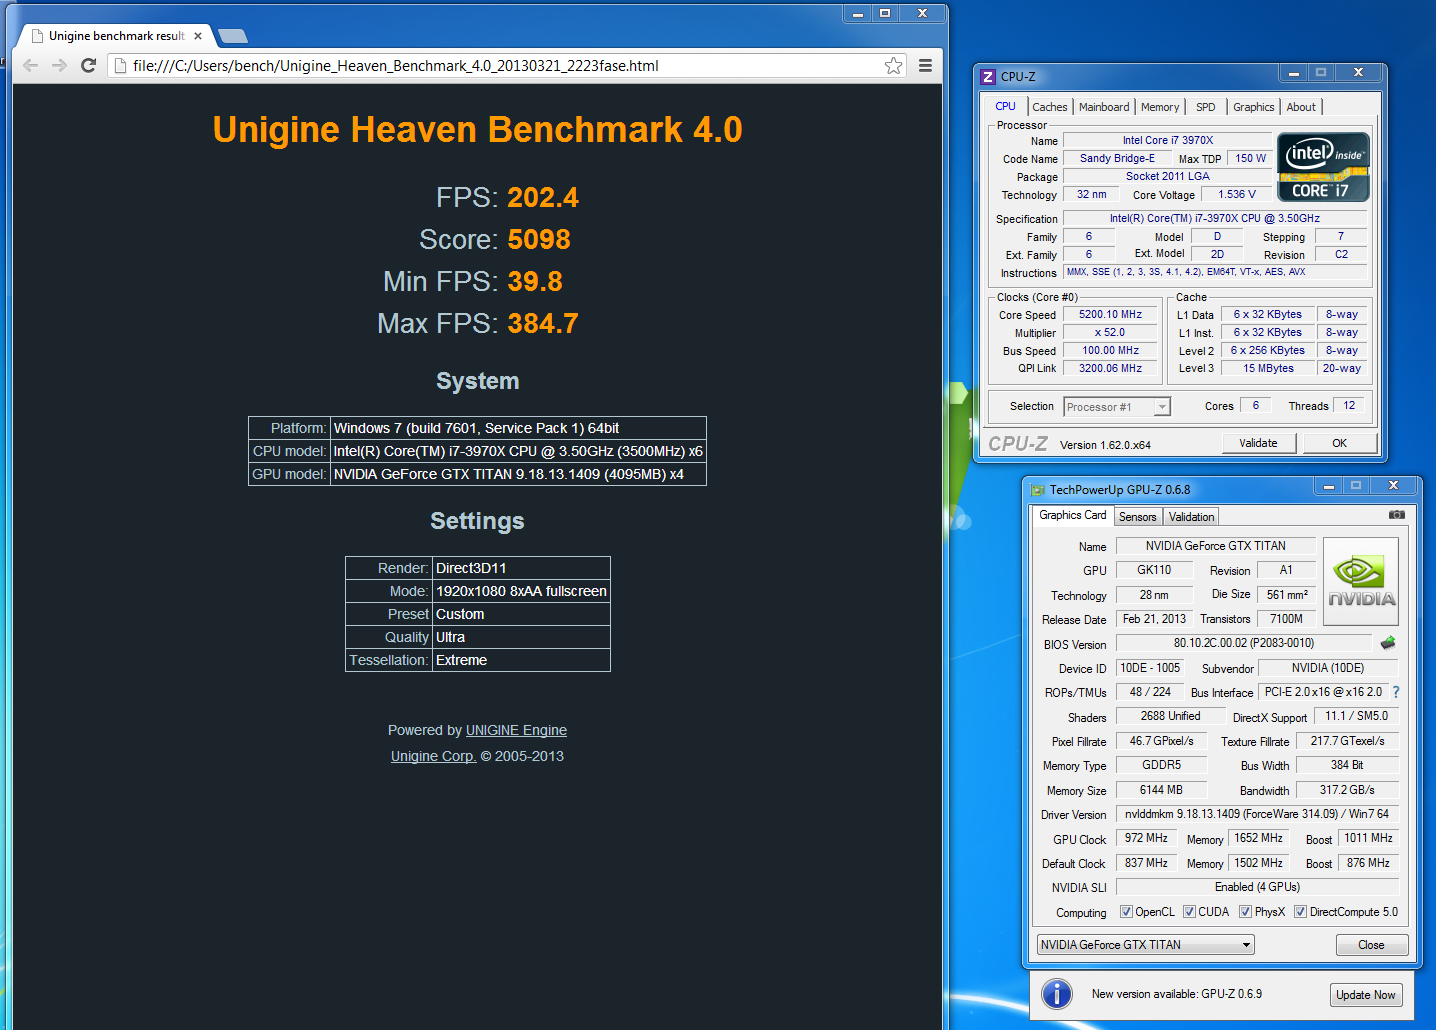Click the GPU-Z Name field value

point(1216,546)
